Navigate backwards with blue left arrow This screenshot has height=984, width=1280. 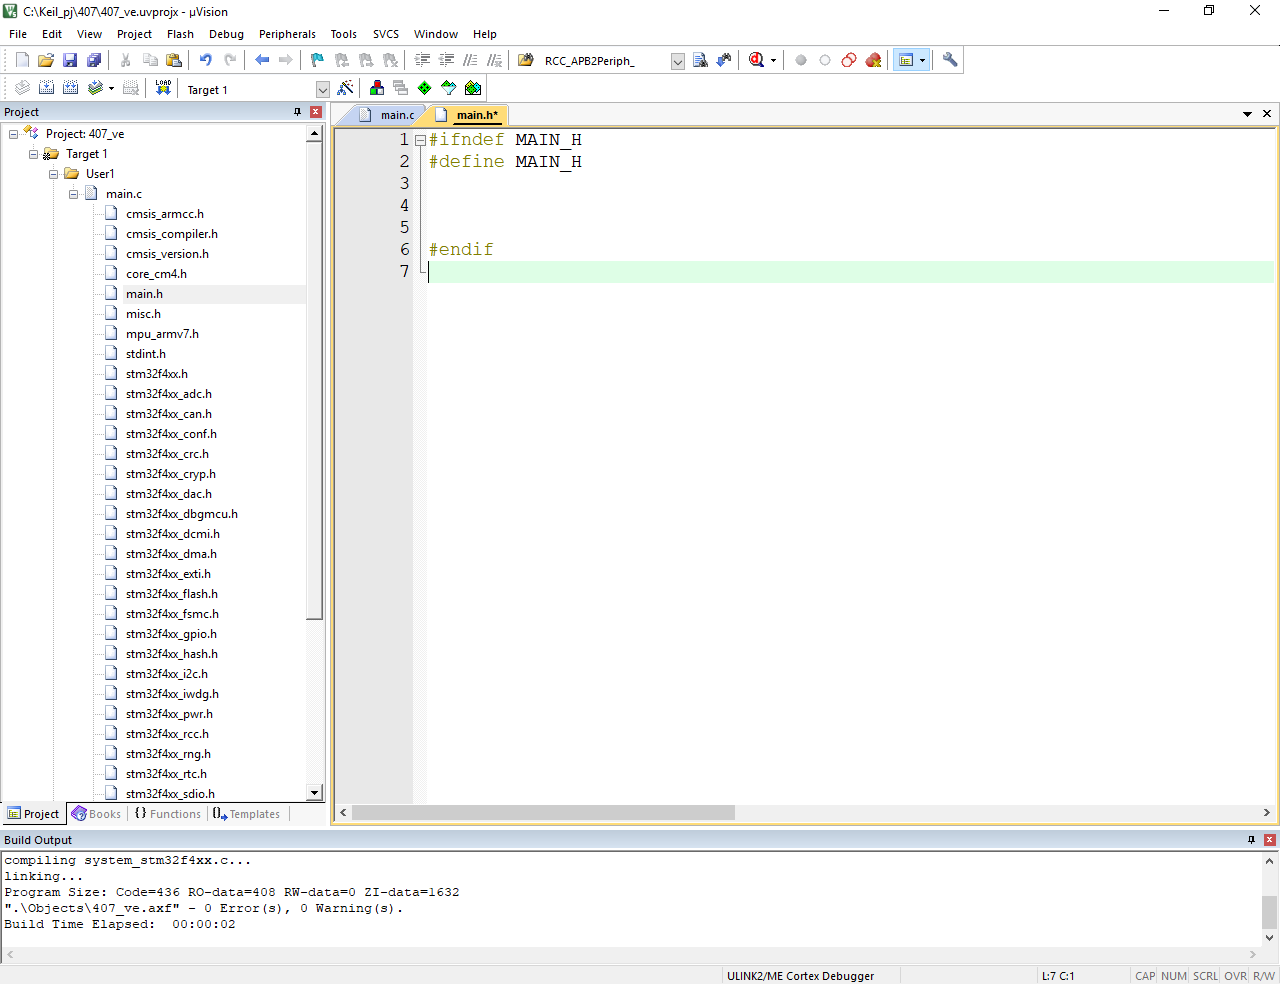[262, 60]
